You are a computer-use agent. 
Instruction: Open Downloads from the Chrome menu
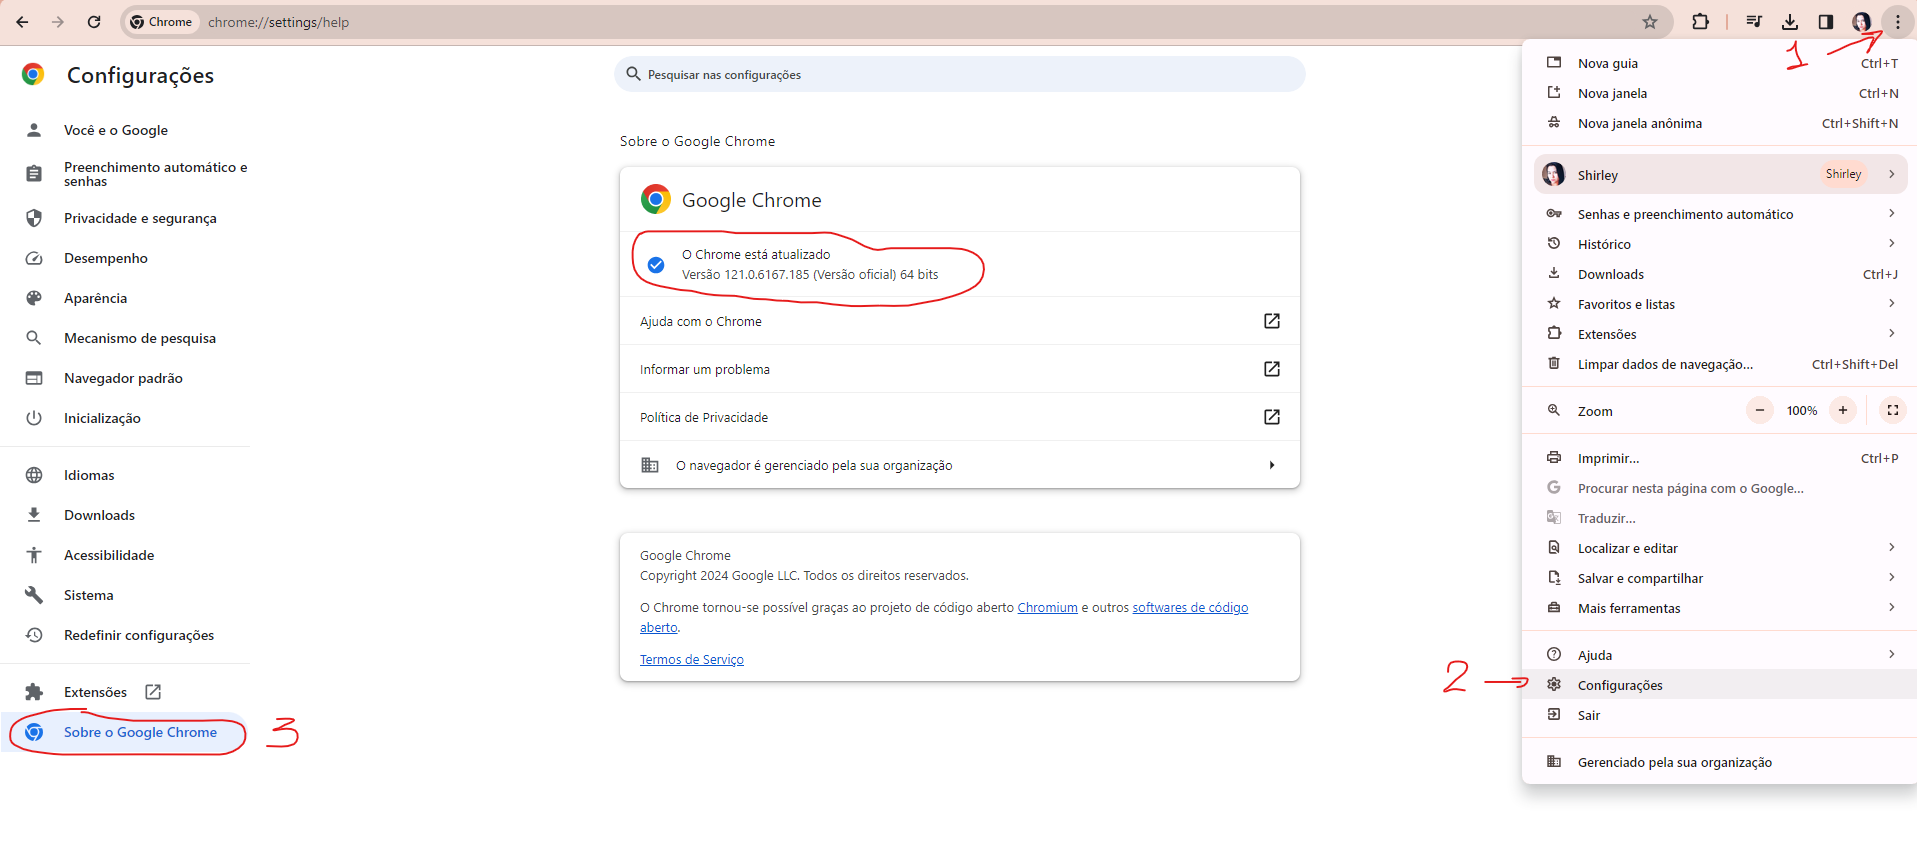1719,274
